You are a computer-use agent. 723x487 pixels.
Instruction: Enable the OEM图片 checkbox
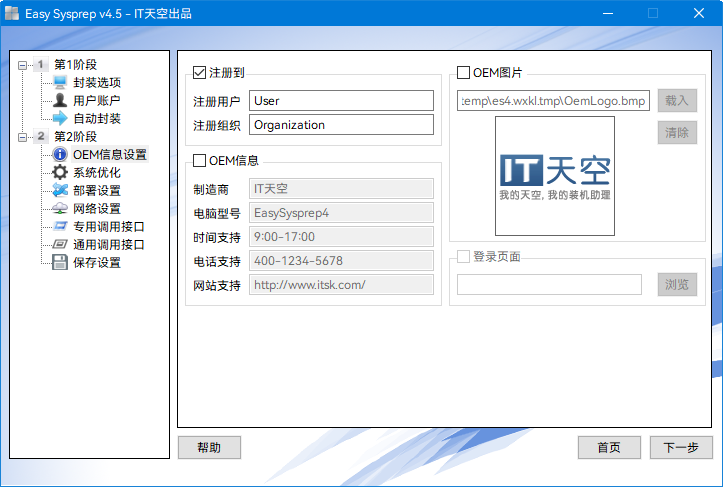[463, 72]
